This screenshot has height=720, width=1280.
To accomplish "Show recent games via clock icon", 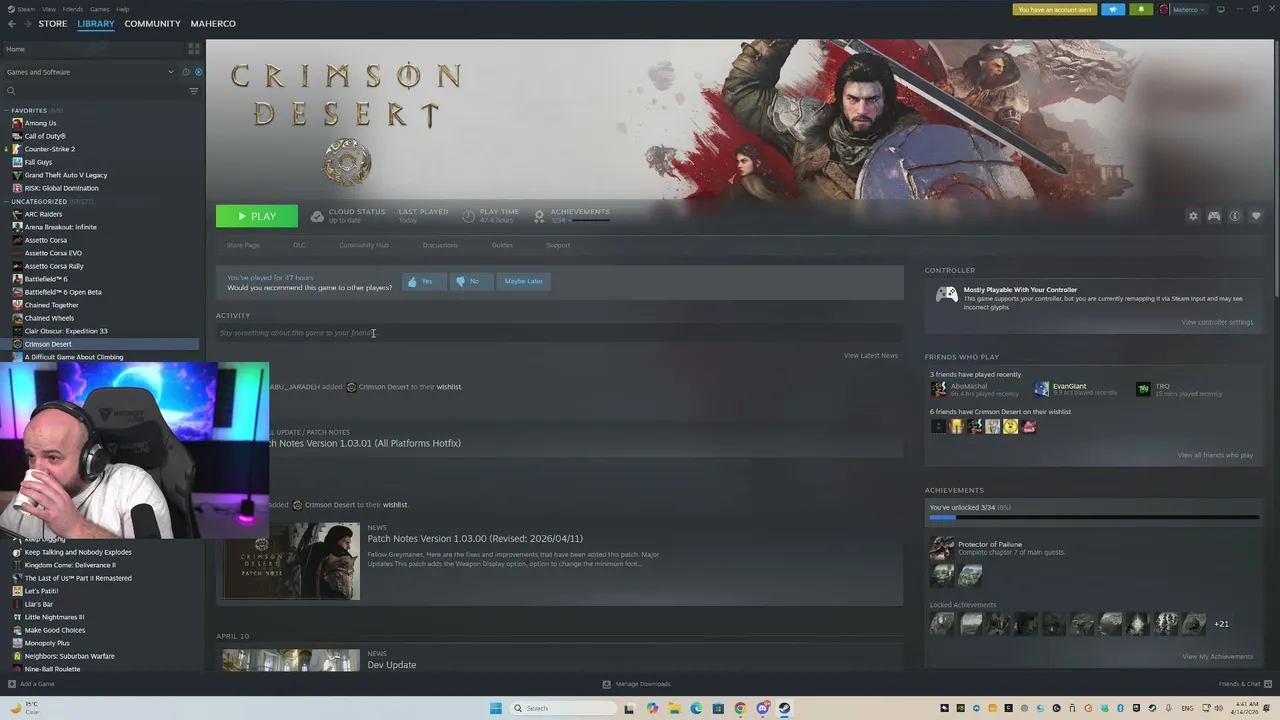I will tap(186, 72).
